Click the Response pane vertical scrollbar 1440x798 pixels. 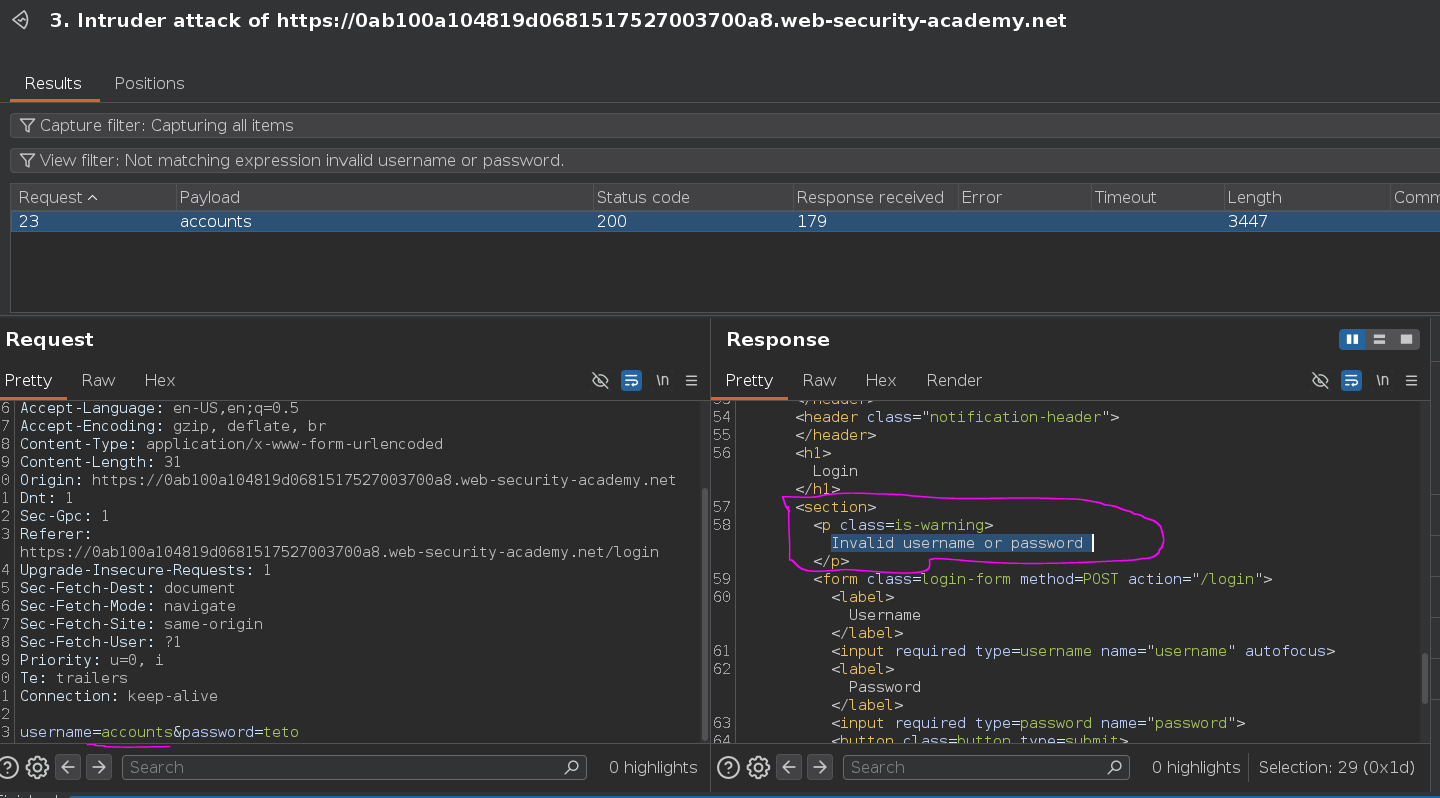[x=1425, y=678]
